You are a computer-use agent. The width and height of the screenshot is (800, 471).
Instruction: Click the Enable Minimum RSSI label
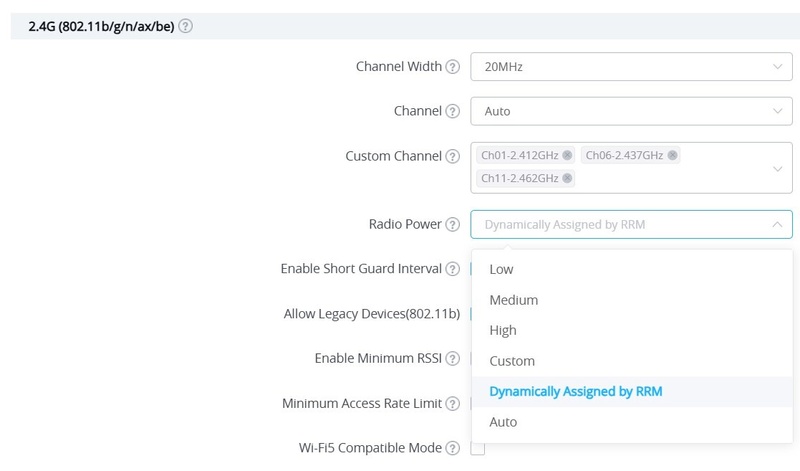[x=378, y=358]
